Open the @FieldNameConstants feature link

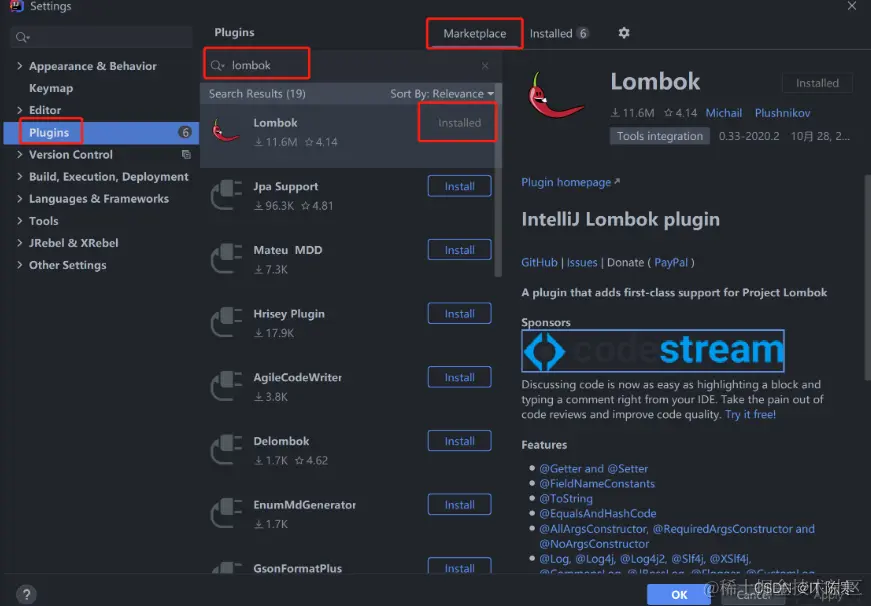(x=597, y=484)
